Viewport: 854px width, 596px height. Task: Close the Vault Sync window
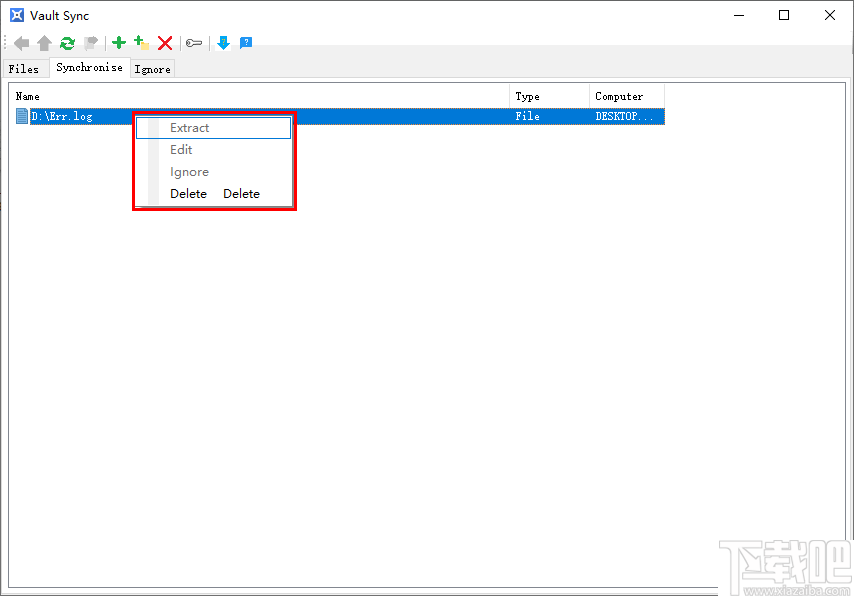click(x=829, y=15)
